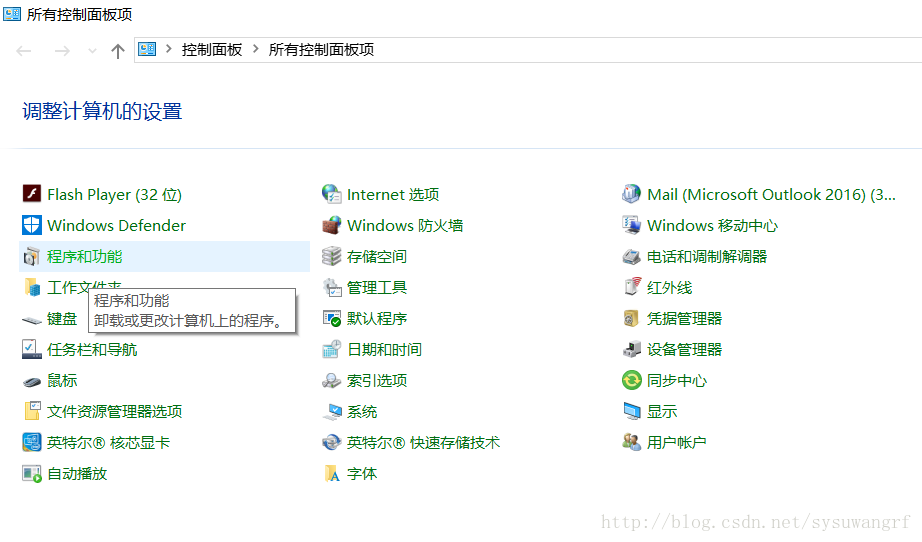Open the 电话和调制解调器 link
922x542 pixels.
click(x=707, y=256)
